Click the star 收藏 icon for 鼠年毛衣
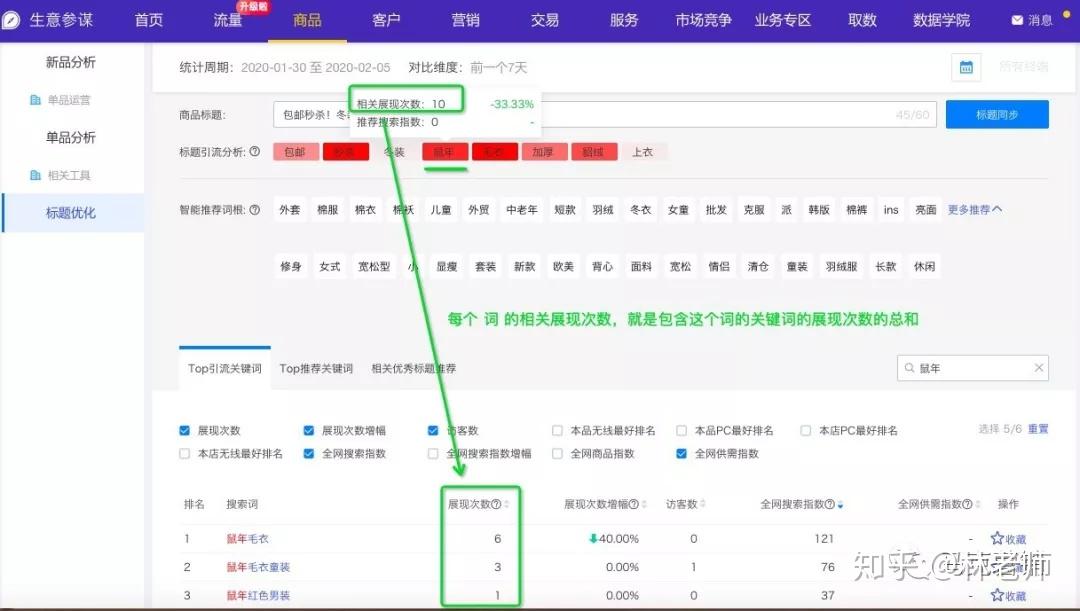The width and height of the screenshot is (1080, 611). (997, 538)
